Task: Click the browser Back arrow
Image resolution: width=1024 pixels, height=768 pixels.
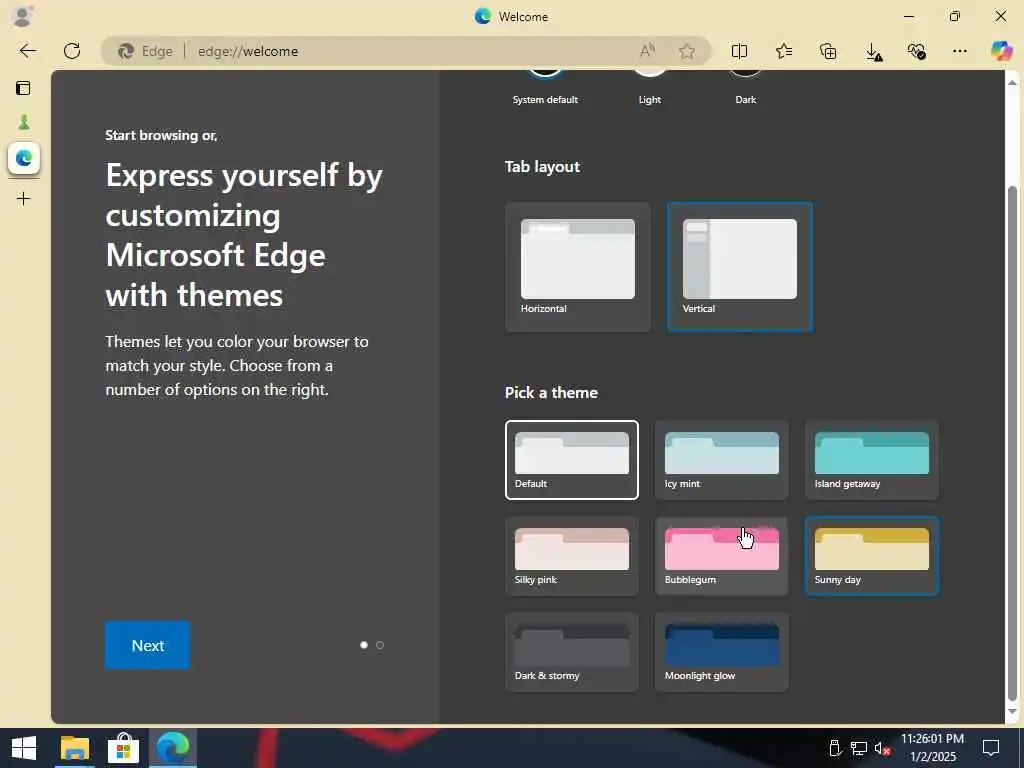Action: click(27, 51)
